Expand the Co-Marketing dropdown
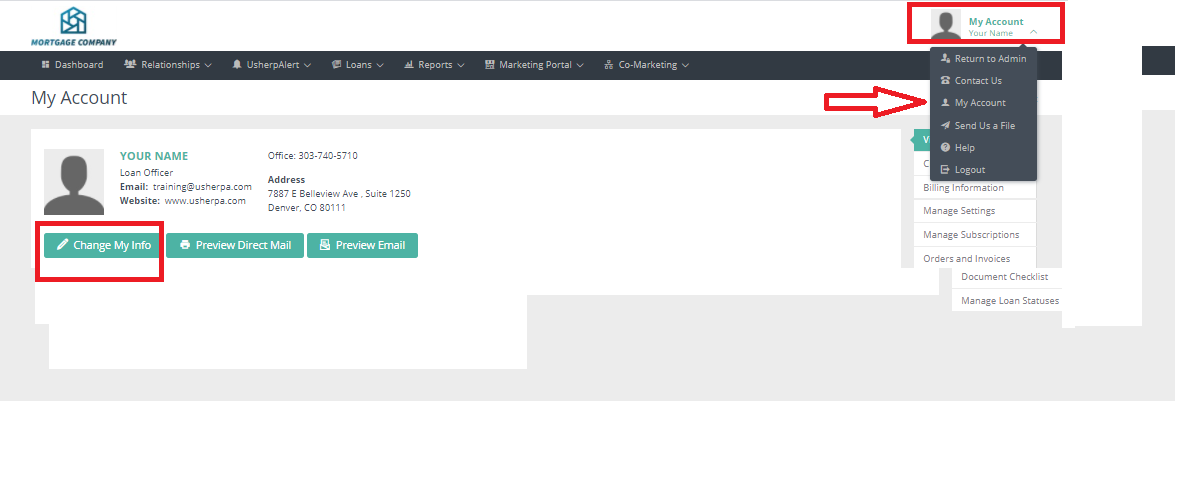1182x478 pixels. (x=647, y=65)
